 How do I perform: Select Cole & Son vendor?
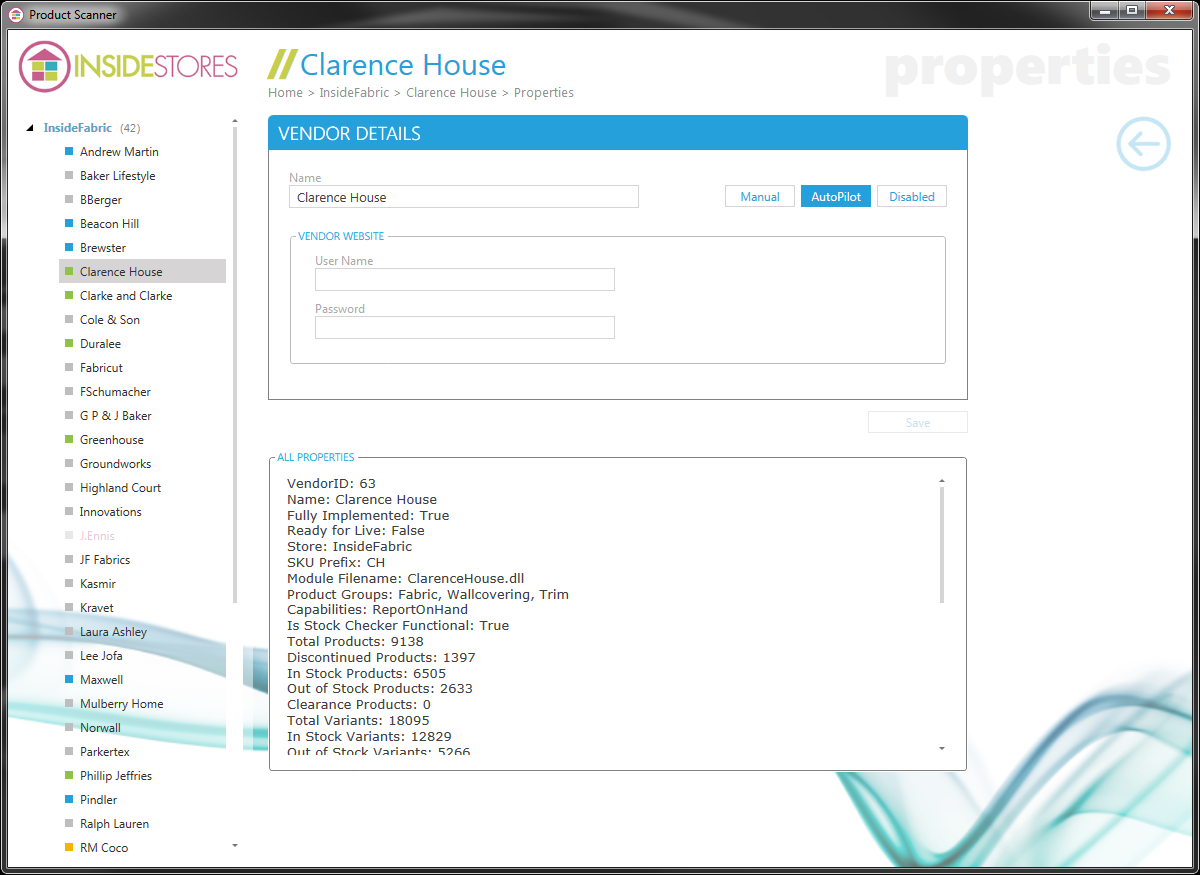(x=110, y=320)
